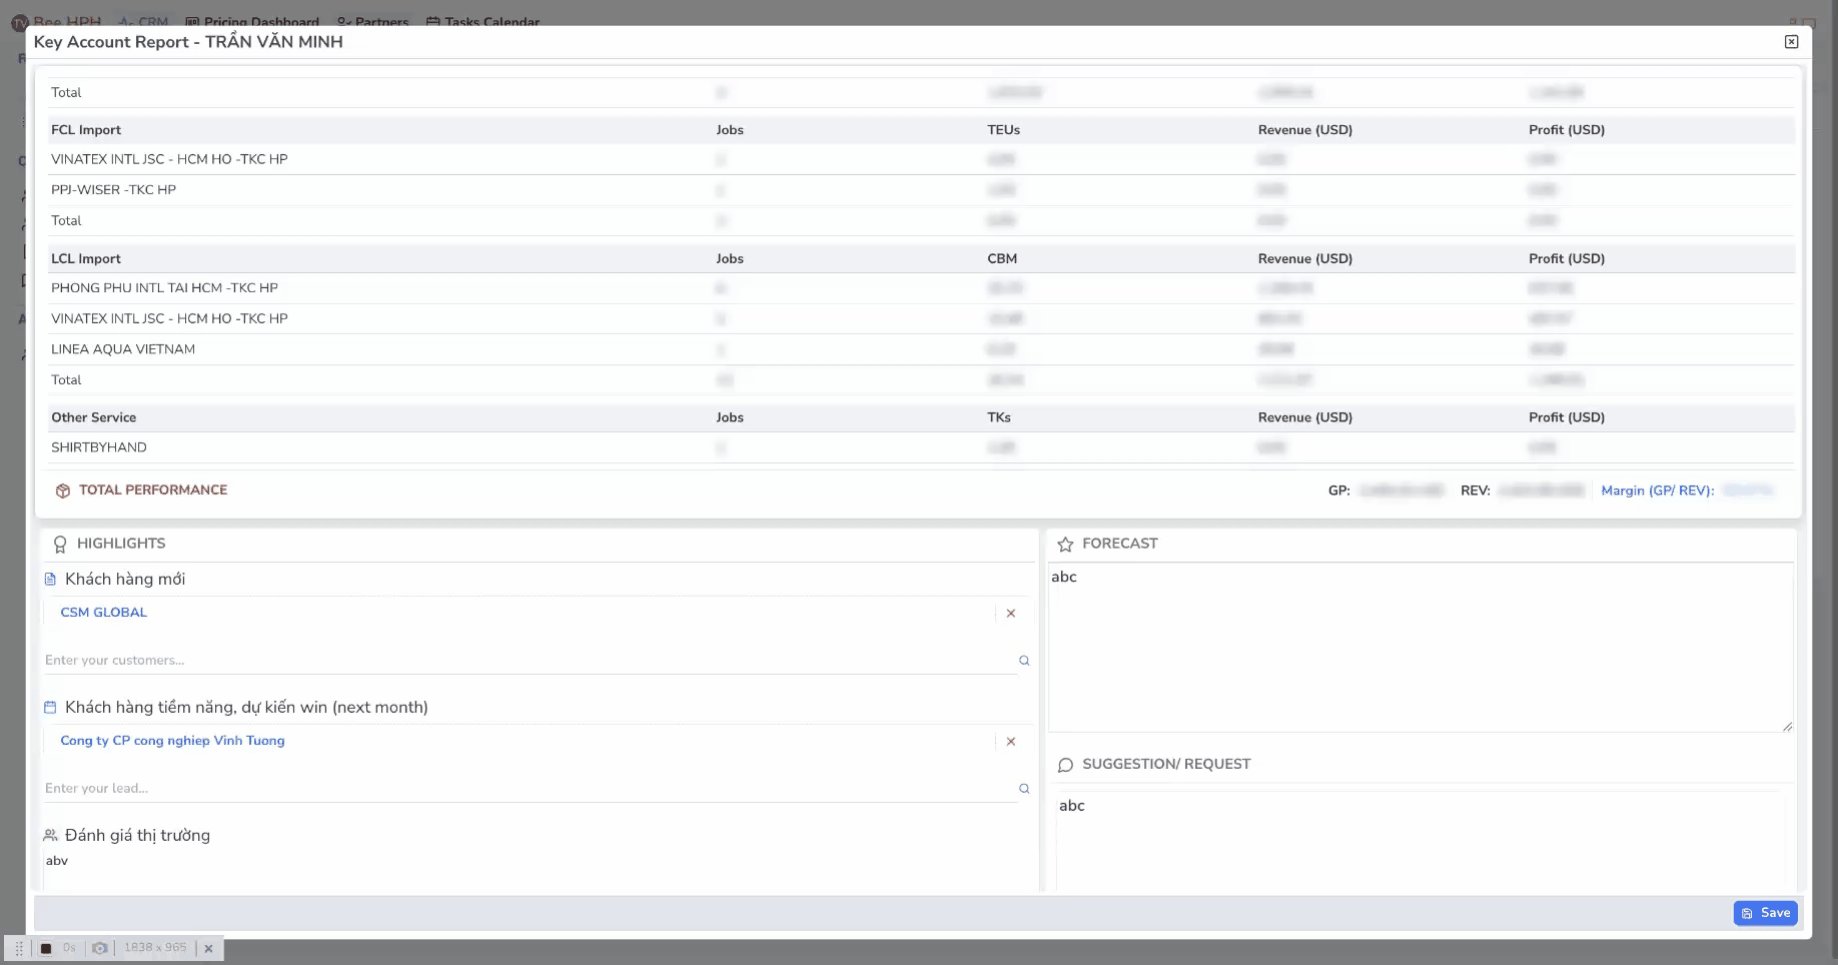Grab the Forecast textarea resize handle
The width and height of the screenshot is (1838, 965).
pos(1787,727)
